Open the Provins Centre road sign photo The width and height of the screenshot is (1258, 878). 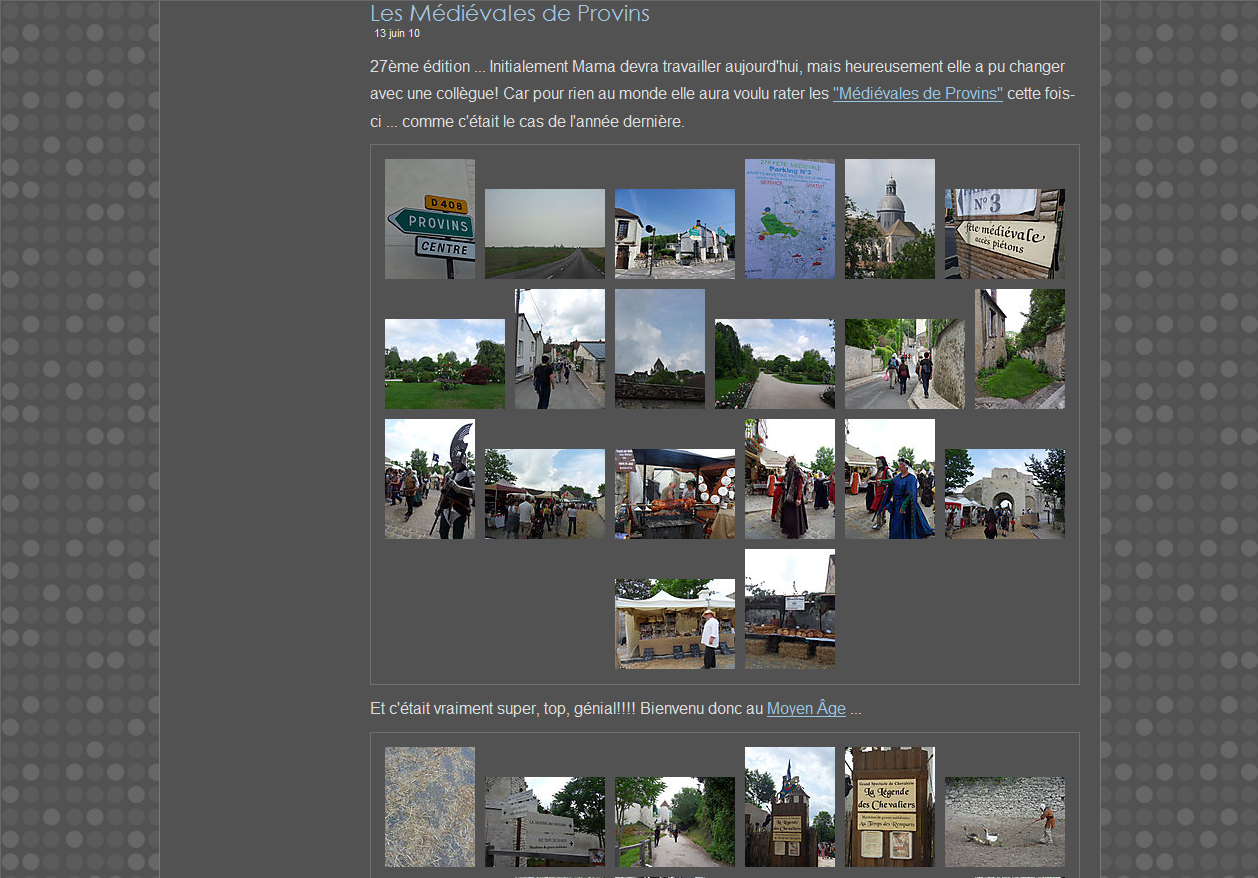(x=430, y=219)
